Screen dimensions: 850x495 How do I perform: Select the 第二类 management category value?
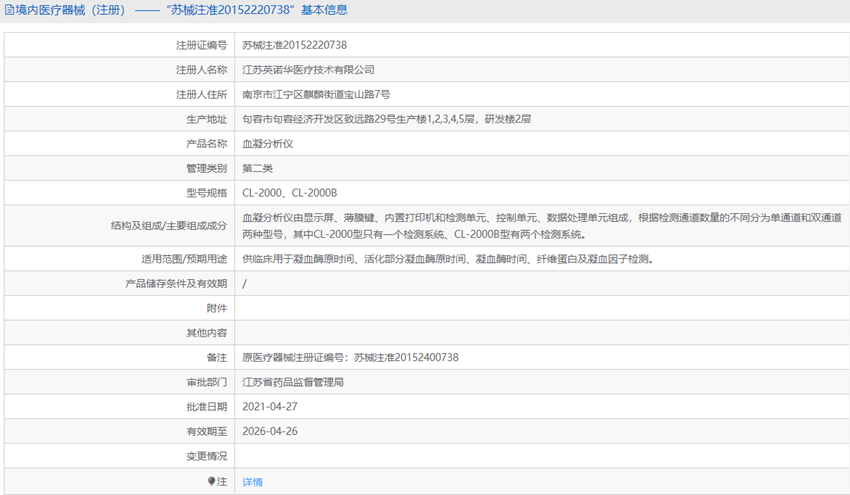[257, 169]
